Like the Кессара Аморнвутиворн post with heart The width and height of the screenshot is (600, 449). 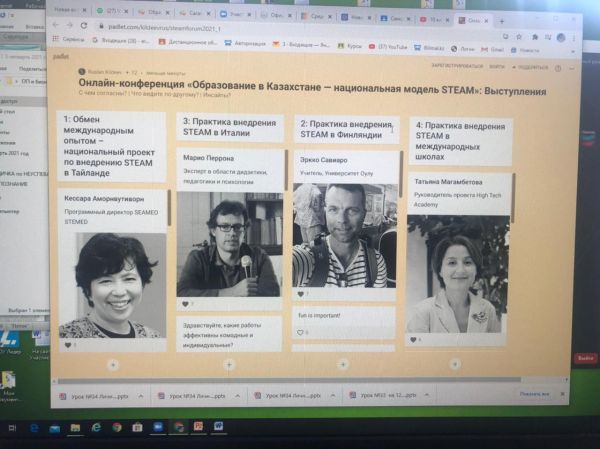point(67,344)
